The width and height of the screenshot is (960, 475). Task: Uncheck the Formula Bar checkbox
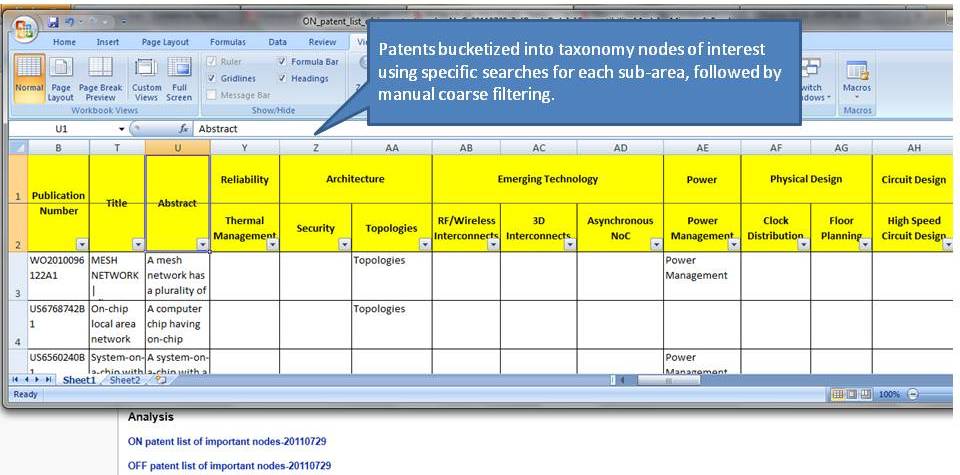[x=283, y=62]
